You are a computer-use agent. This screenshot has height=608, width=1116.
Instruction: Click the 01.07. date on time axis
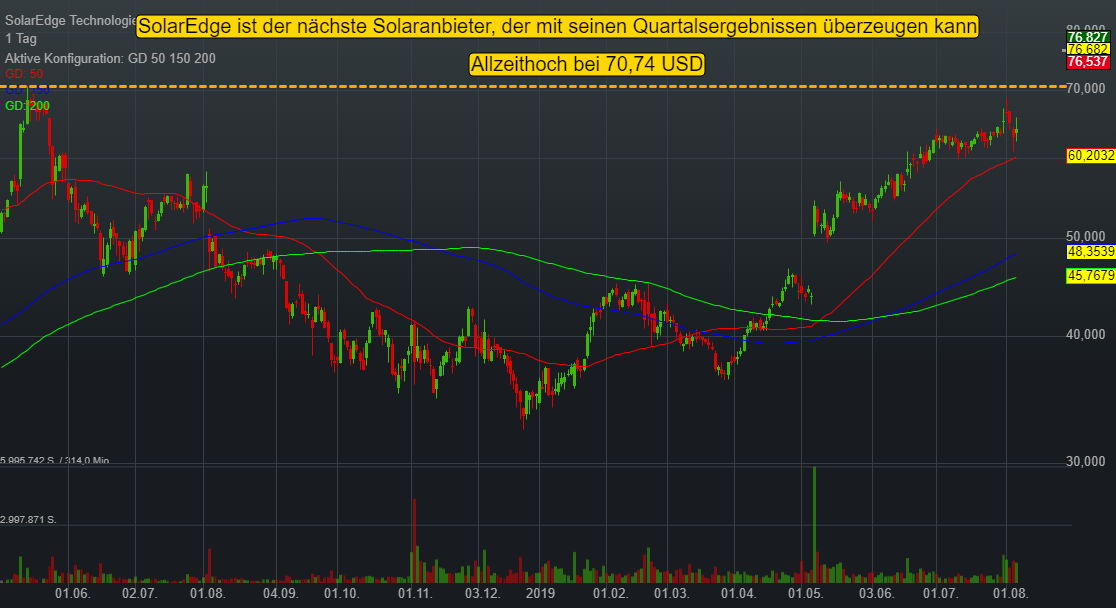(x=940, y=593)
